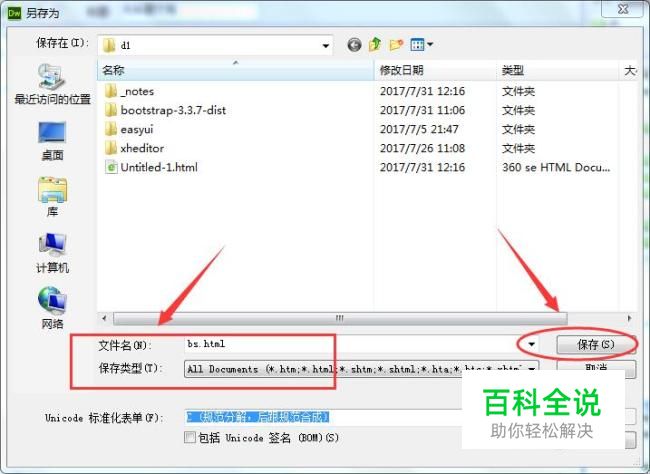Open Libraries (库) shortcut

(52, 197)
